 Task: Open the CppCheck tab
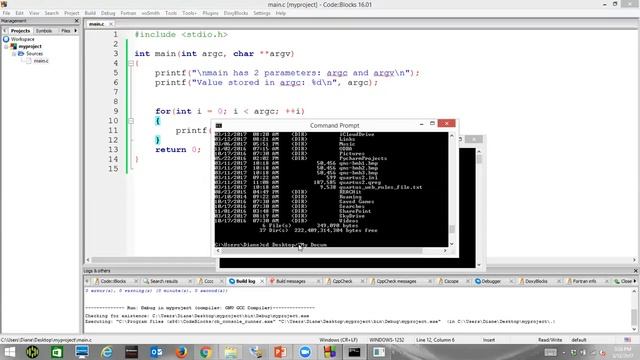(342, 281)
